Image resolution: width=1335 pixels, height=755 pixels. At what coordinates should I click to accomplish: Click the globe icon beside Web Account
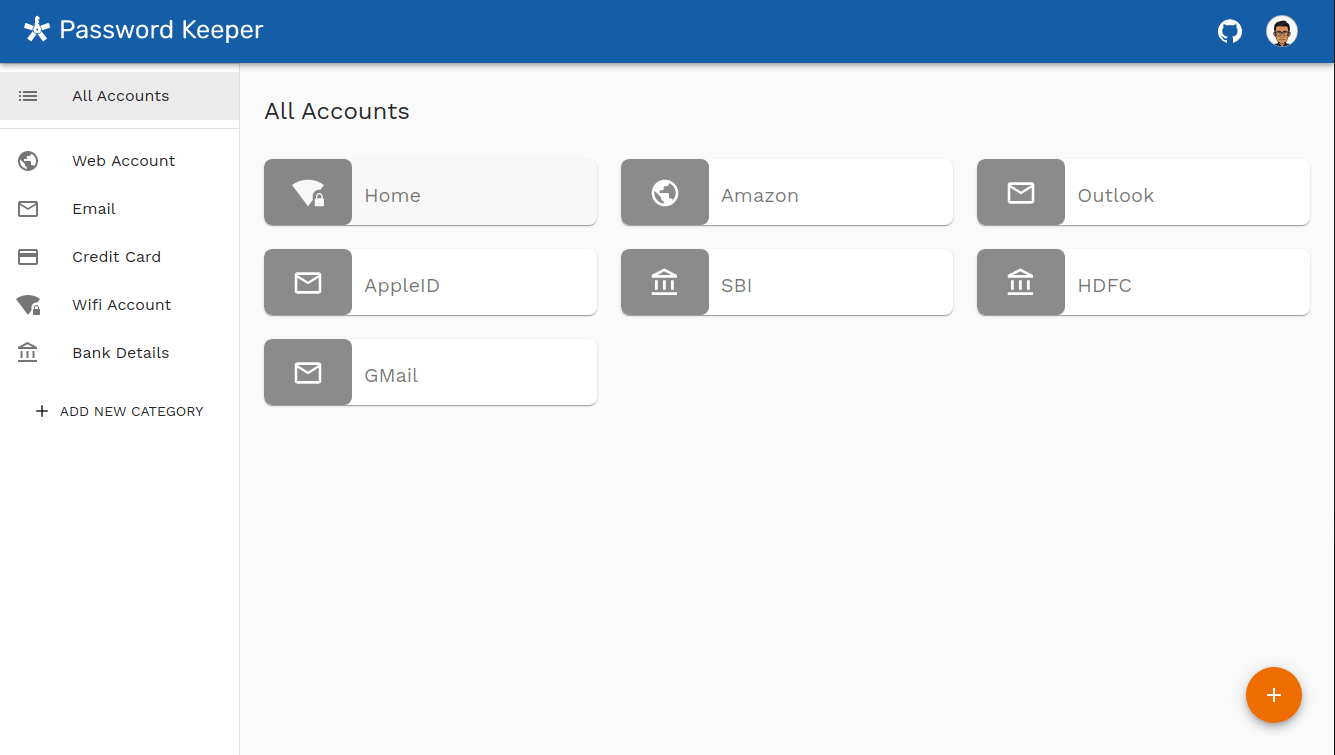click(x=28, y=161)
